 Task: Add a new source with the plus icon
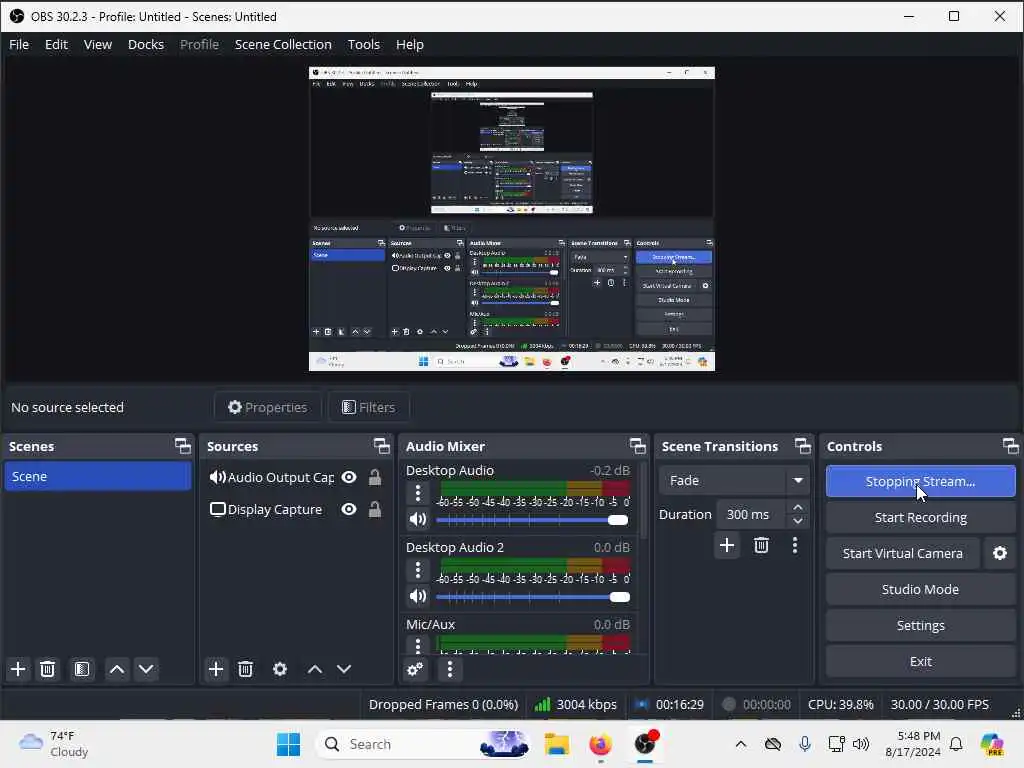tap(216, 669)
